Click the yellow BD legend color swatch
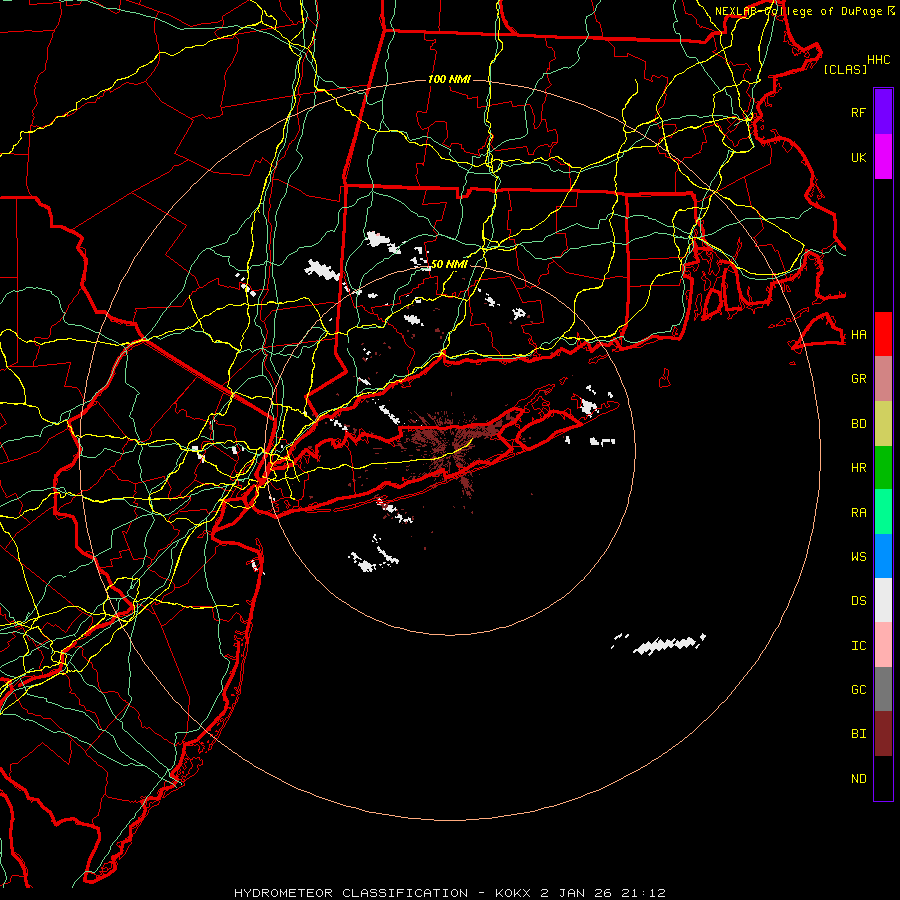900x900 pixels. coord(883,424)
